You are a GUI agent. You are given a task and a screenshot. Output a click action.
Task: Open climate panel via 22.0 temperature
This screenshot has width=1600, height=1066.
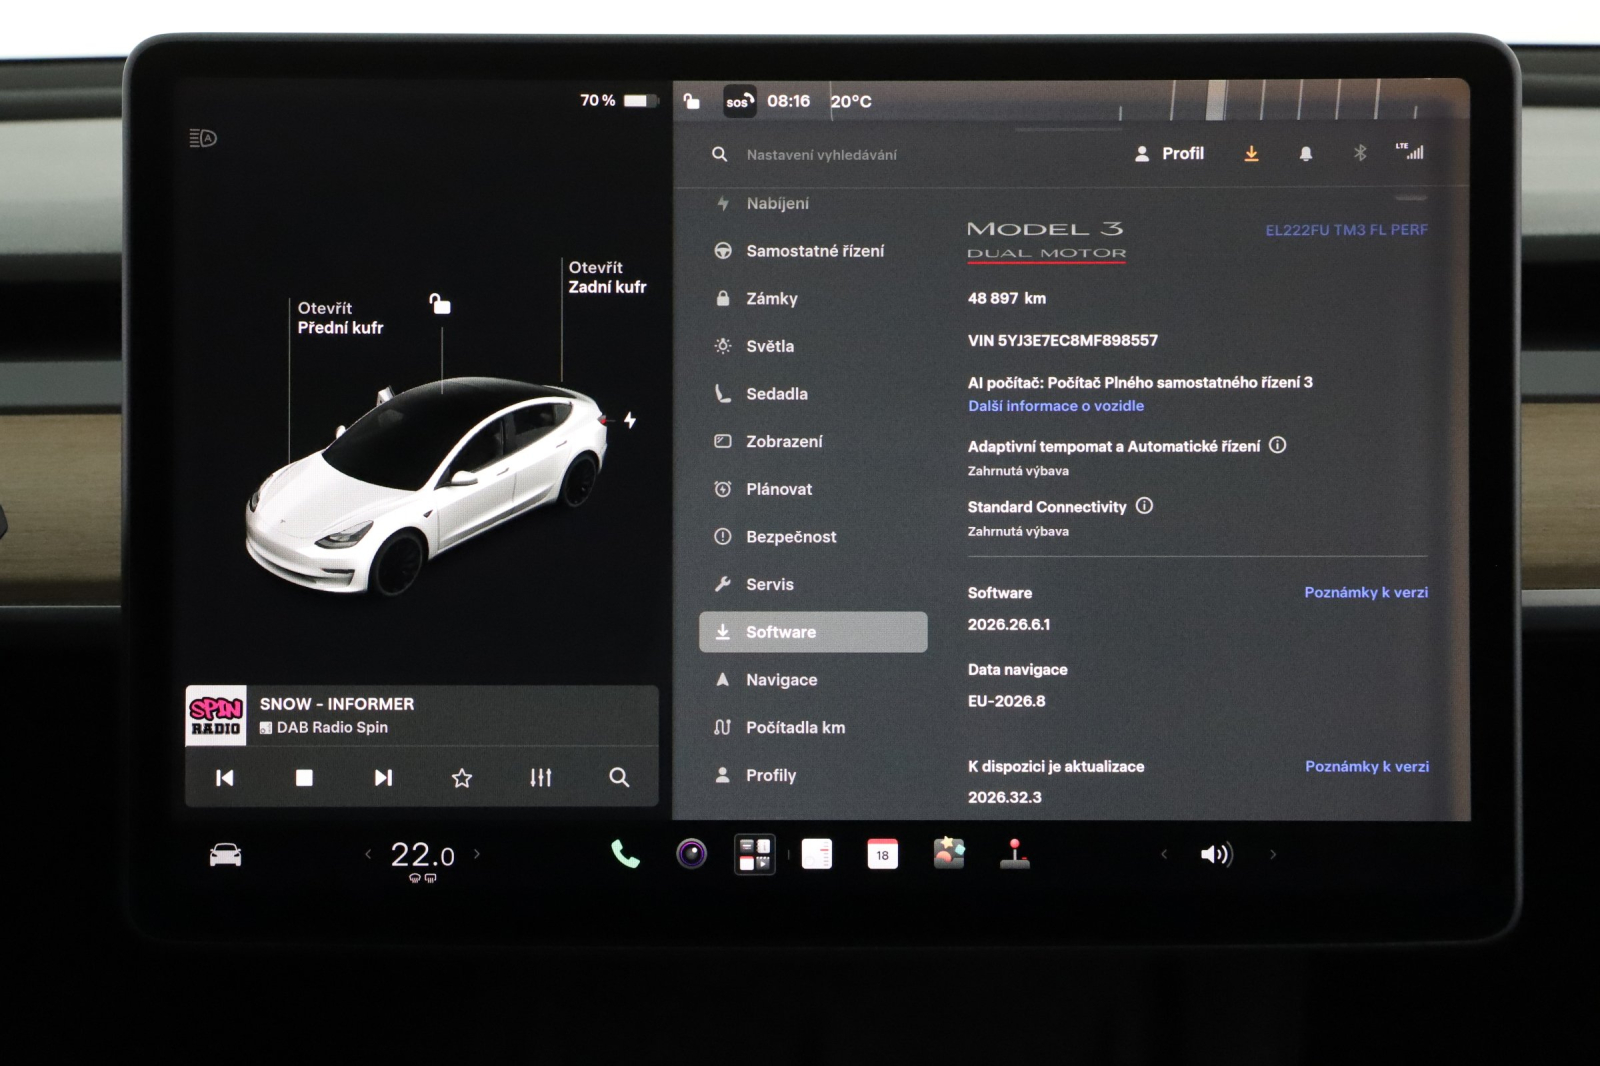tap(422, 856)
